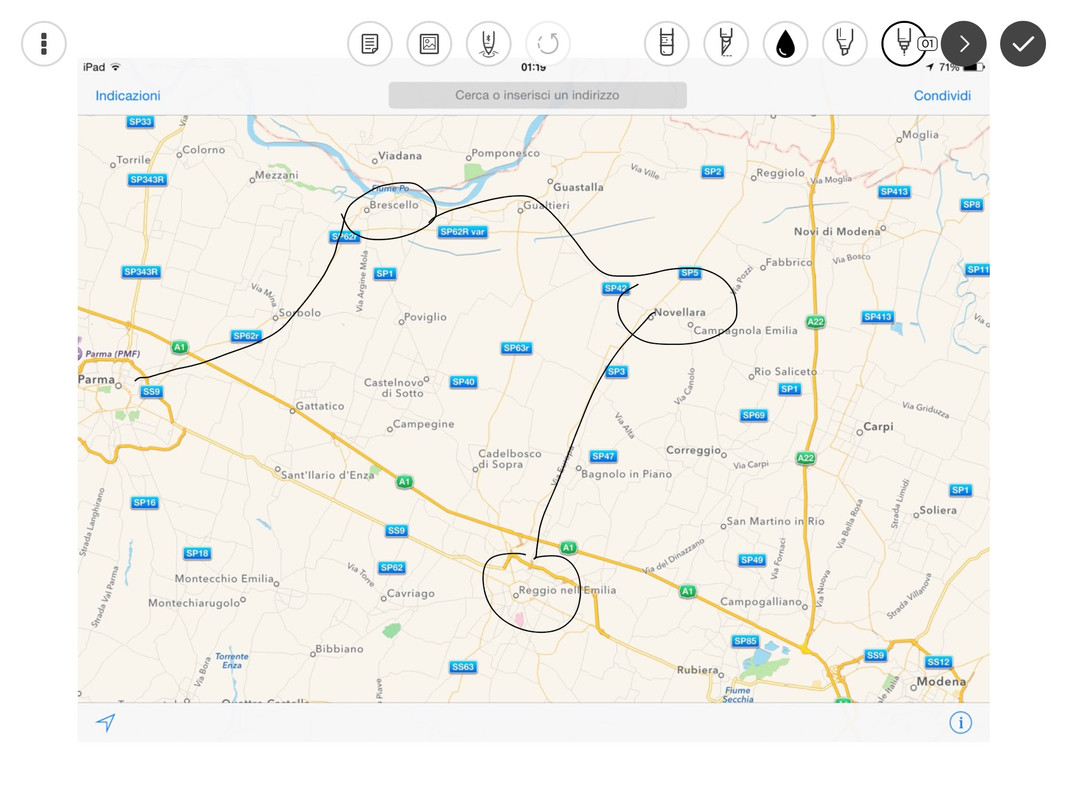The height and width of the screenshot is (800, 1067).
Task: Open the three-dot more options menu
Action: point(44,44)
